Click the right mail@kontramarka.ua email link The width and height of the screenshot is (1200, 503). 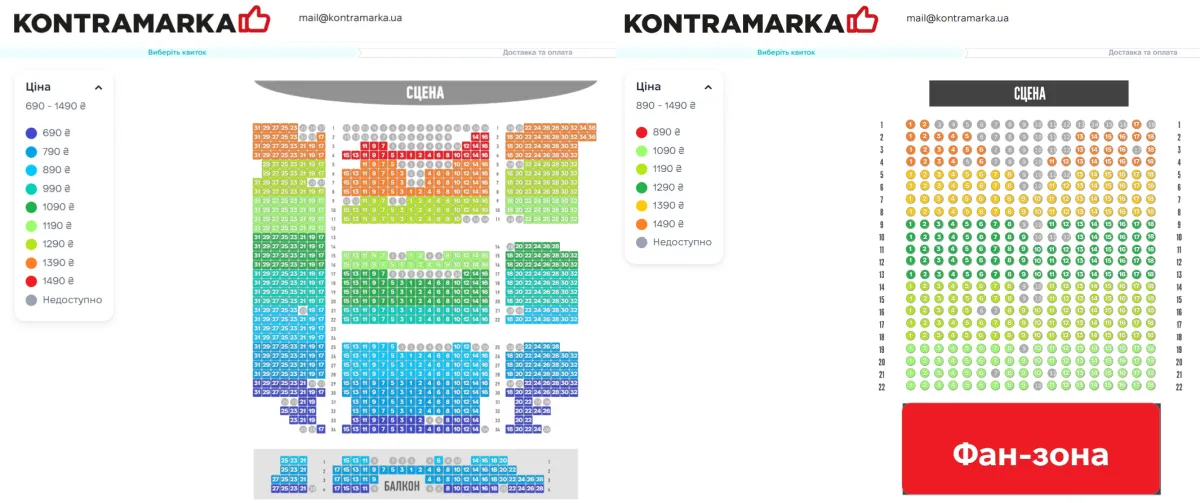tap(957, 18)
